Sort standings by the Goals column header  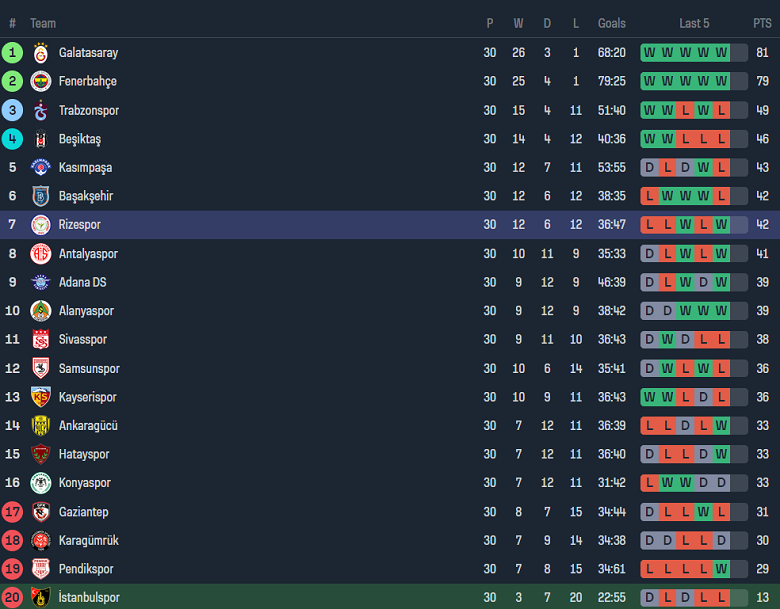pos(611,23)
